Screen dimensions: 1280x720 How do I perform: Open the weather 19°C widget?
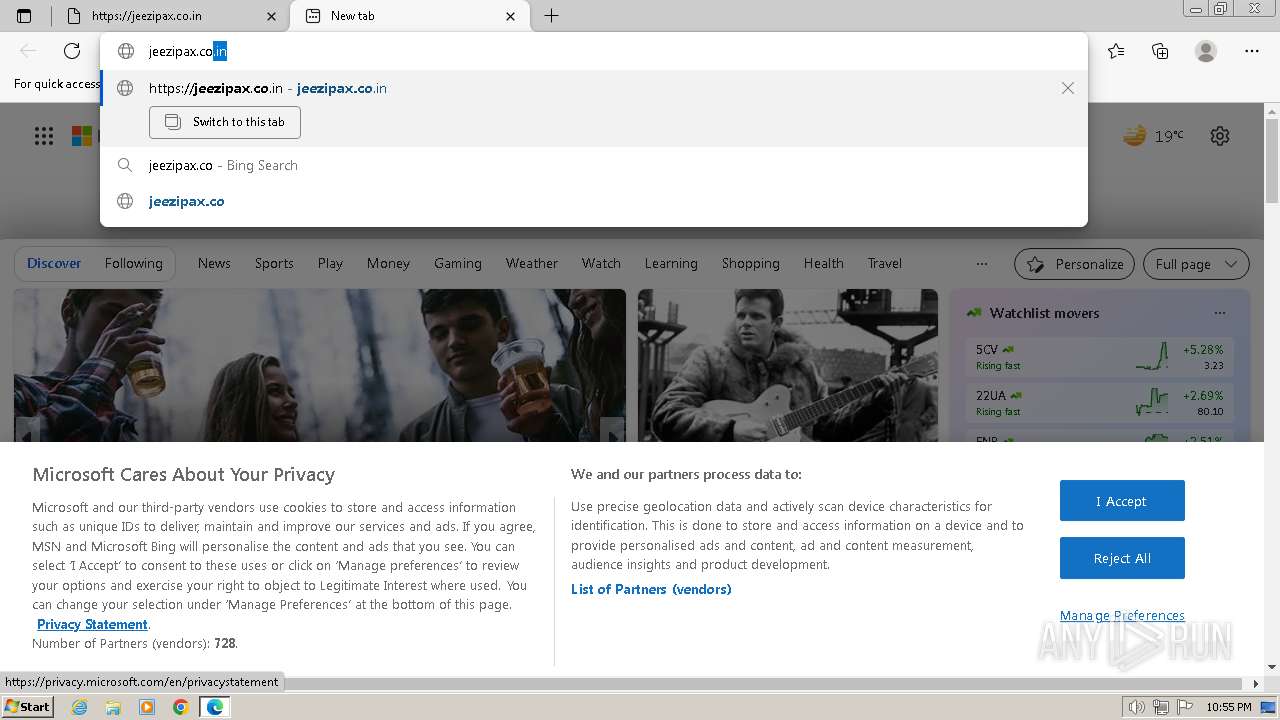click(x=1153, y=136)
